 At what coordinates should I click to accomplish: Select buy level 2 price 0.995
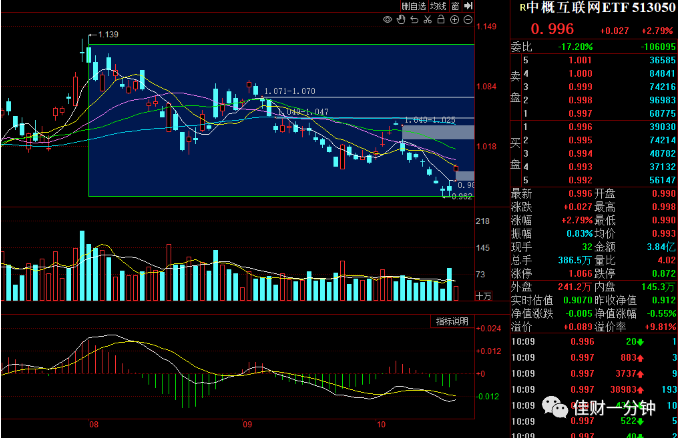(580, 140)
